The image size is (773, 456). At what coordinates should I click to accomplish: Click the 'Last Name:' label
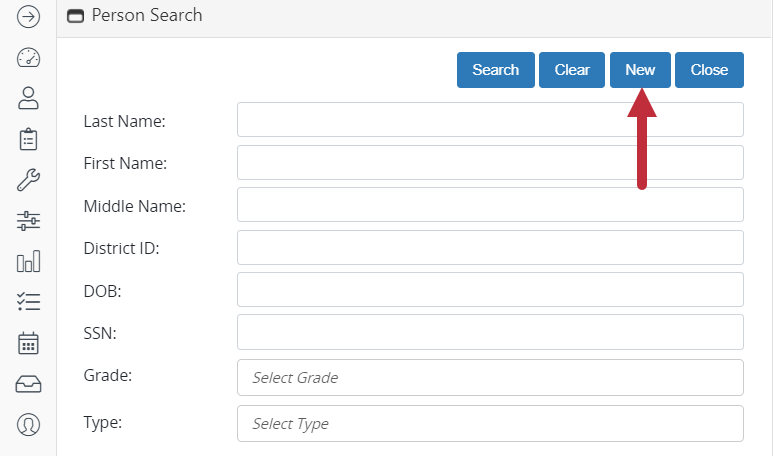125,121
